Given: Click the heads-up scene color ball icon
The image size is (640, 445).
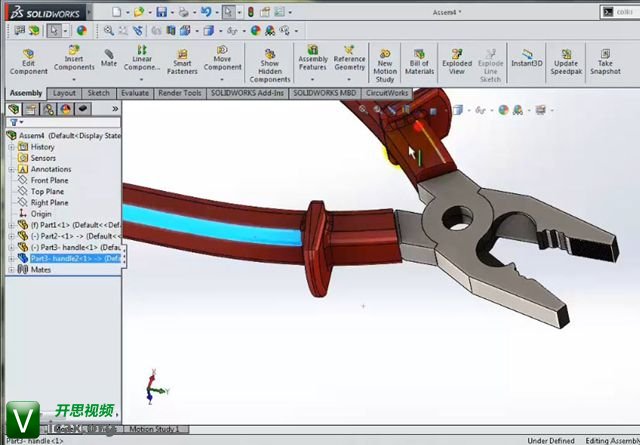Looking at the screenshot, I should 504,110.
